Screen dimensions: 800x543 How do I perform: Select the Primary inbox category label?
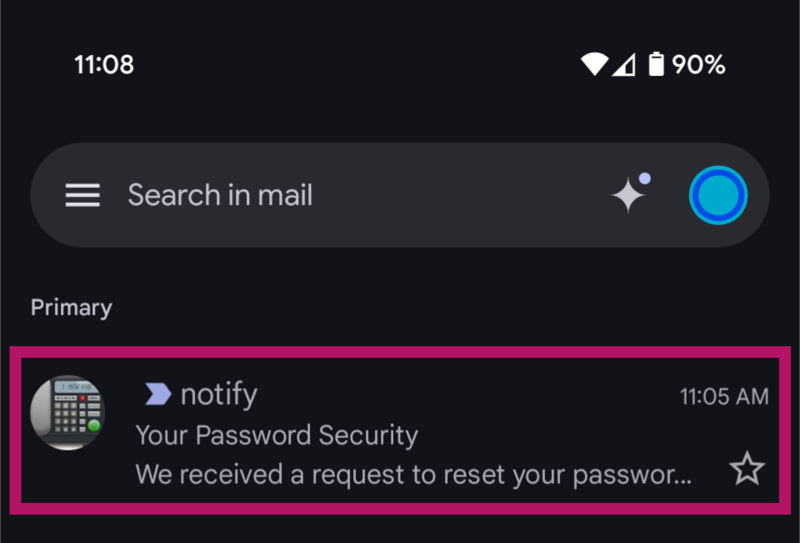[x=71, y=307]
